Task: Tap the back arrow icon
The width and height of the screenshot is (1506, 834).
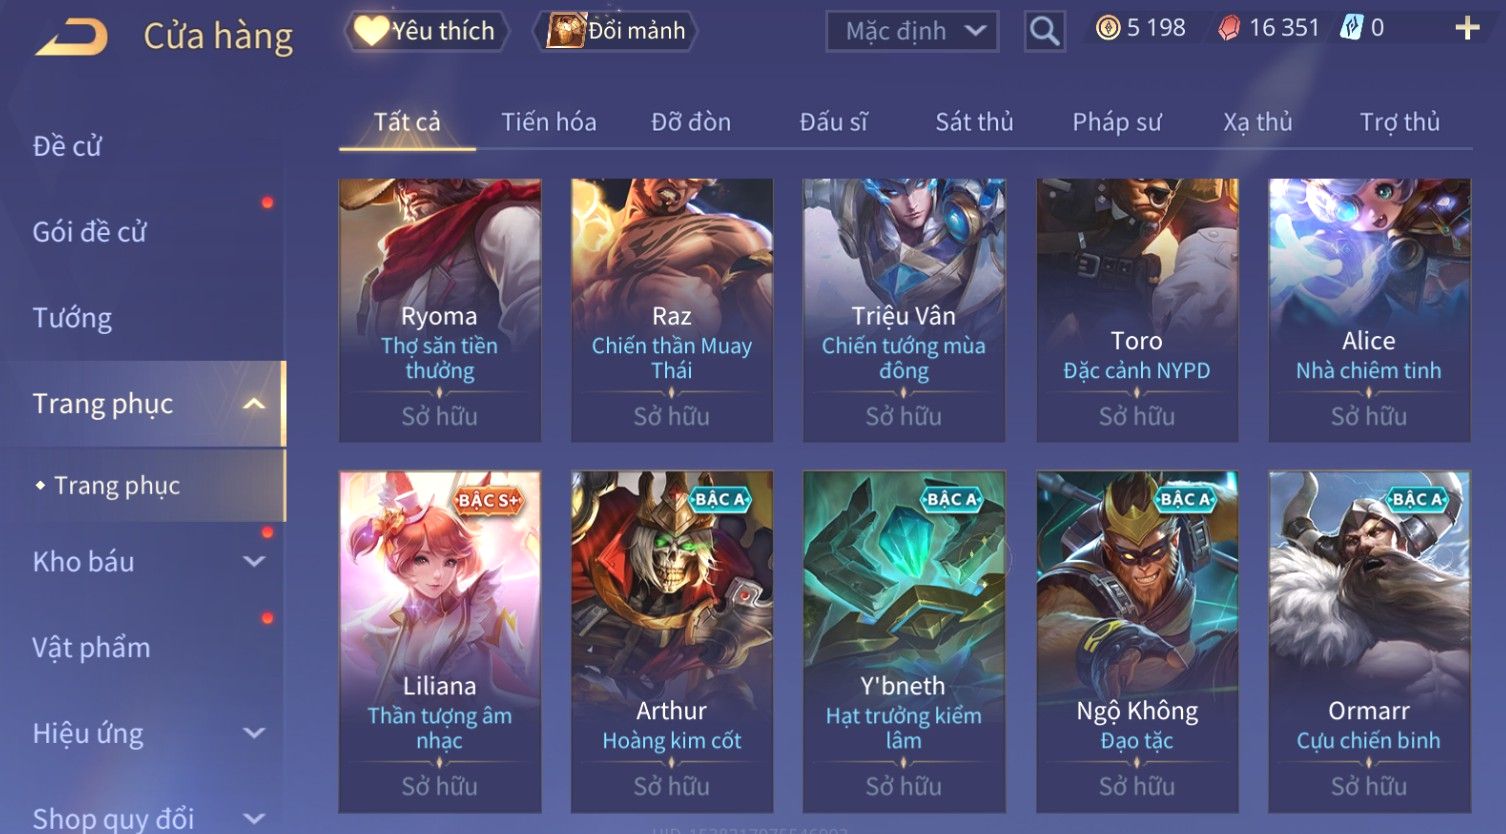Action: tap(72, 38)
